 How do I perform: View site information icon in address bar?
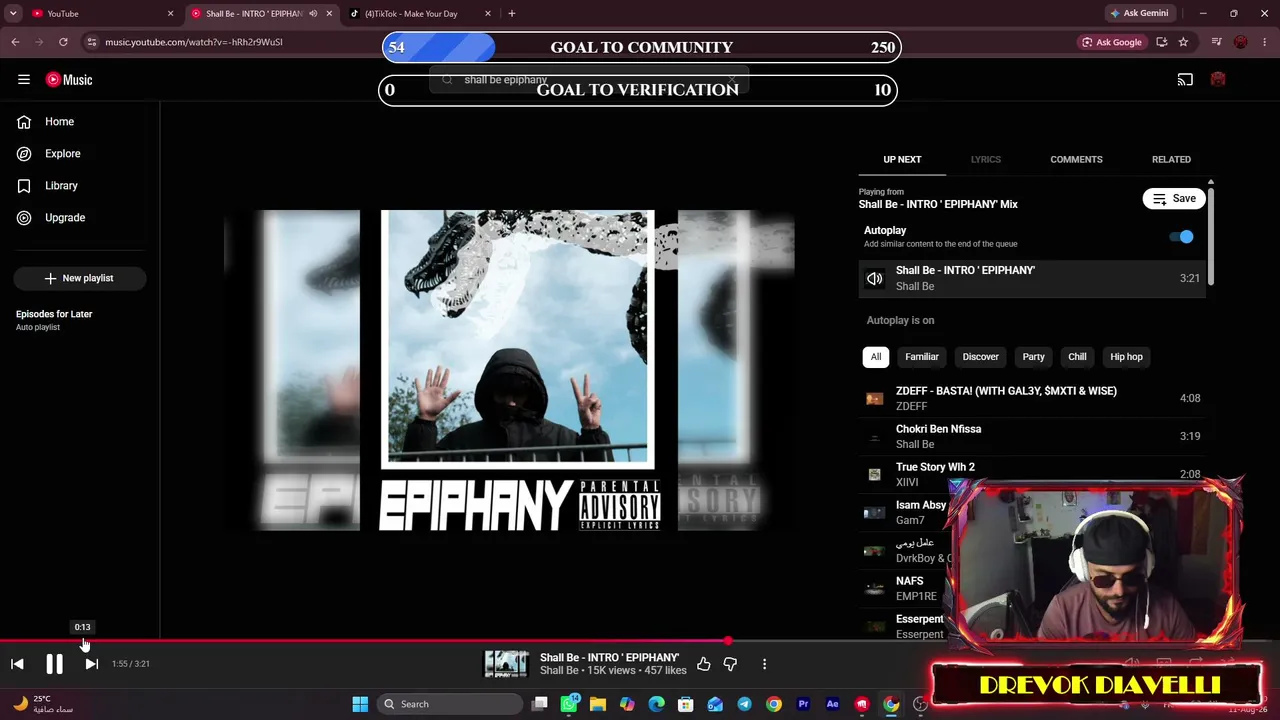coord(91,42)
